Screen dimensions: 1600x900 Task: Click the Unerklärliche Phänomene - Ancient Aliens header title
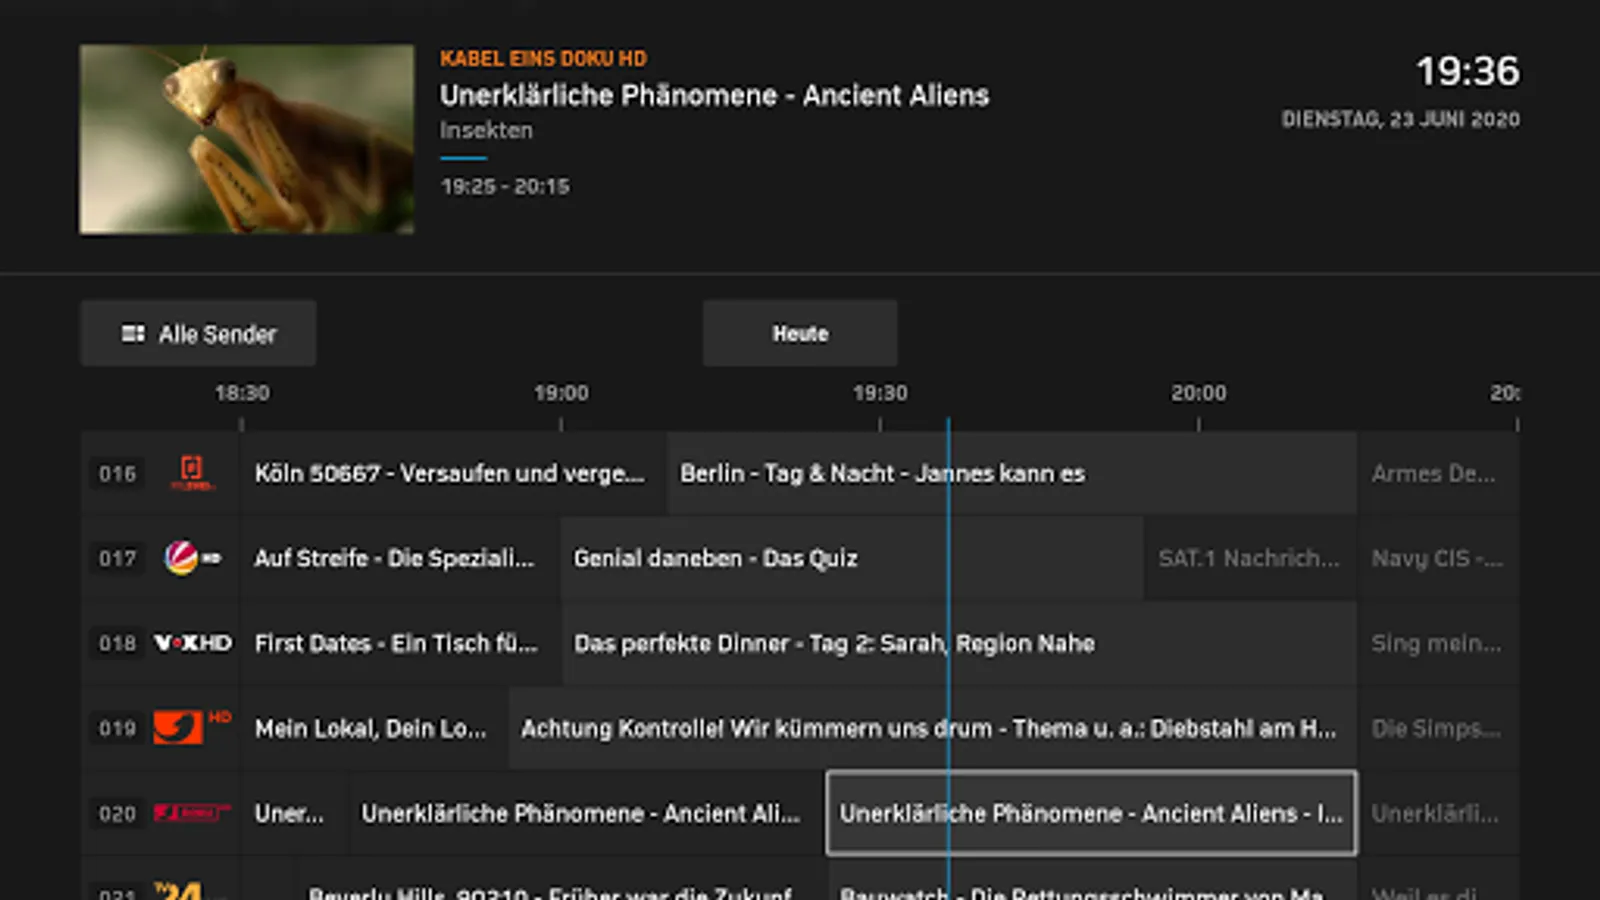coord(715,95)
